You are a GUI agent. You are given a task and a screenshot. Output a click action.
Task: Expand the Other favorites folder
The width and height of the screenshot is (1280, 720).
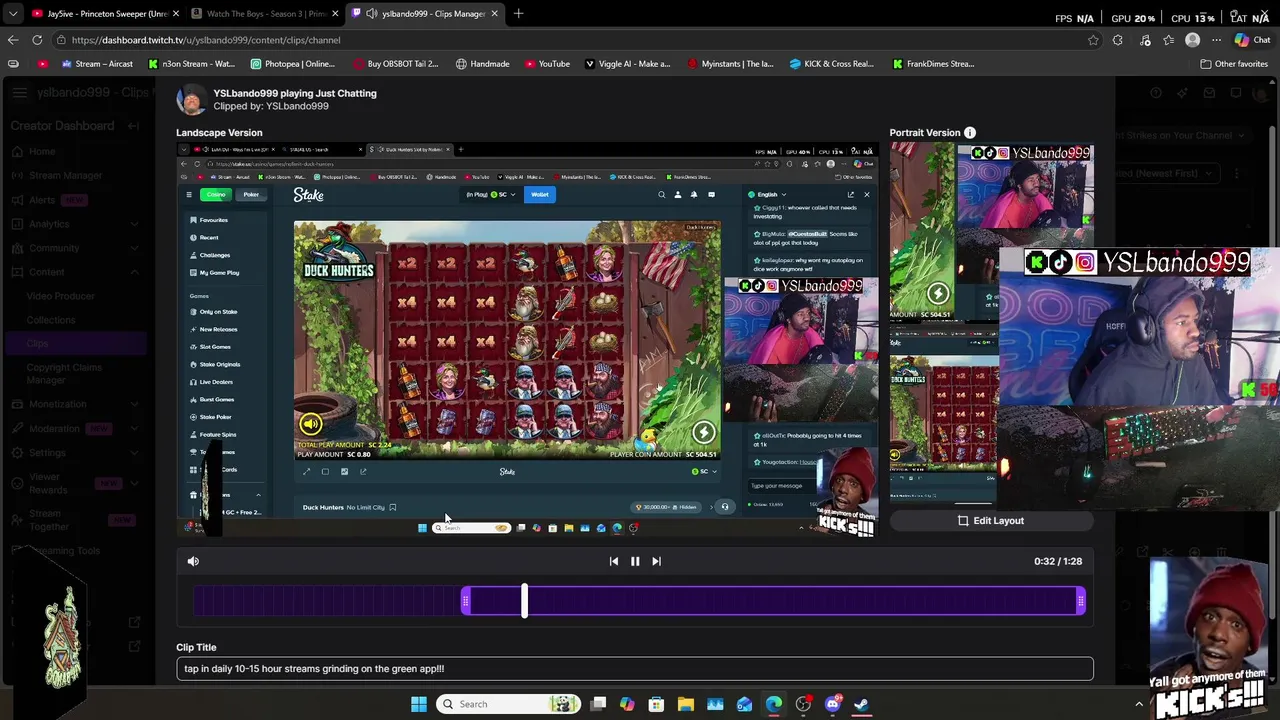[x=1234, y=64]
